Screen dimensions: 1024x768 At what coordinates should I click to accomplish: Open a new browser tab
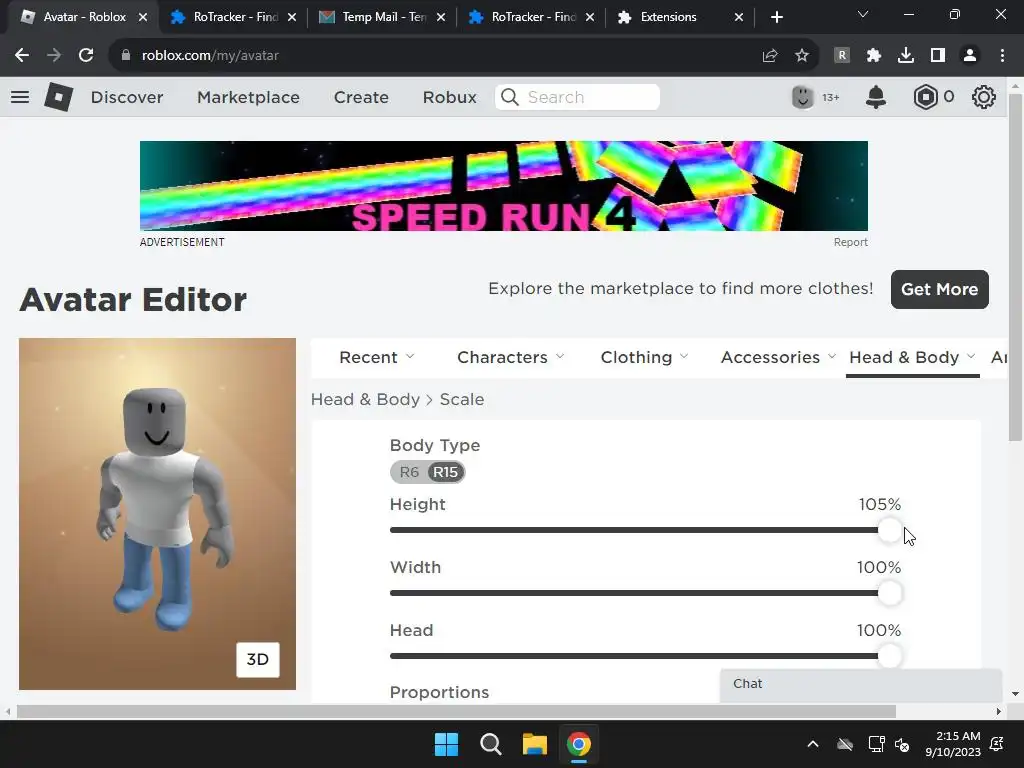[776, 17]
